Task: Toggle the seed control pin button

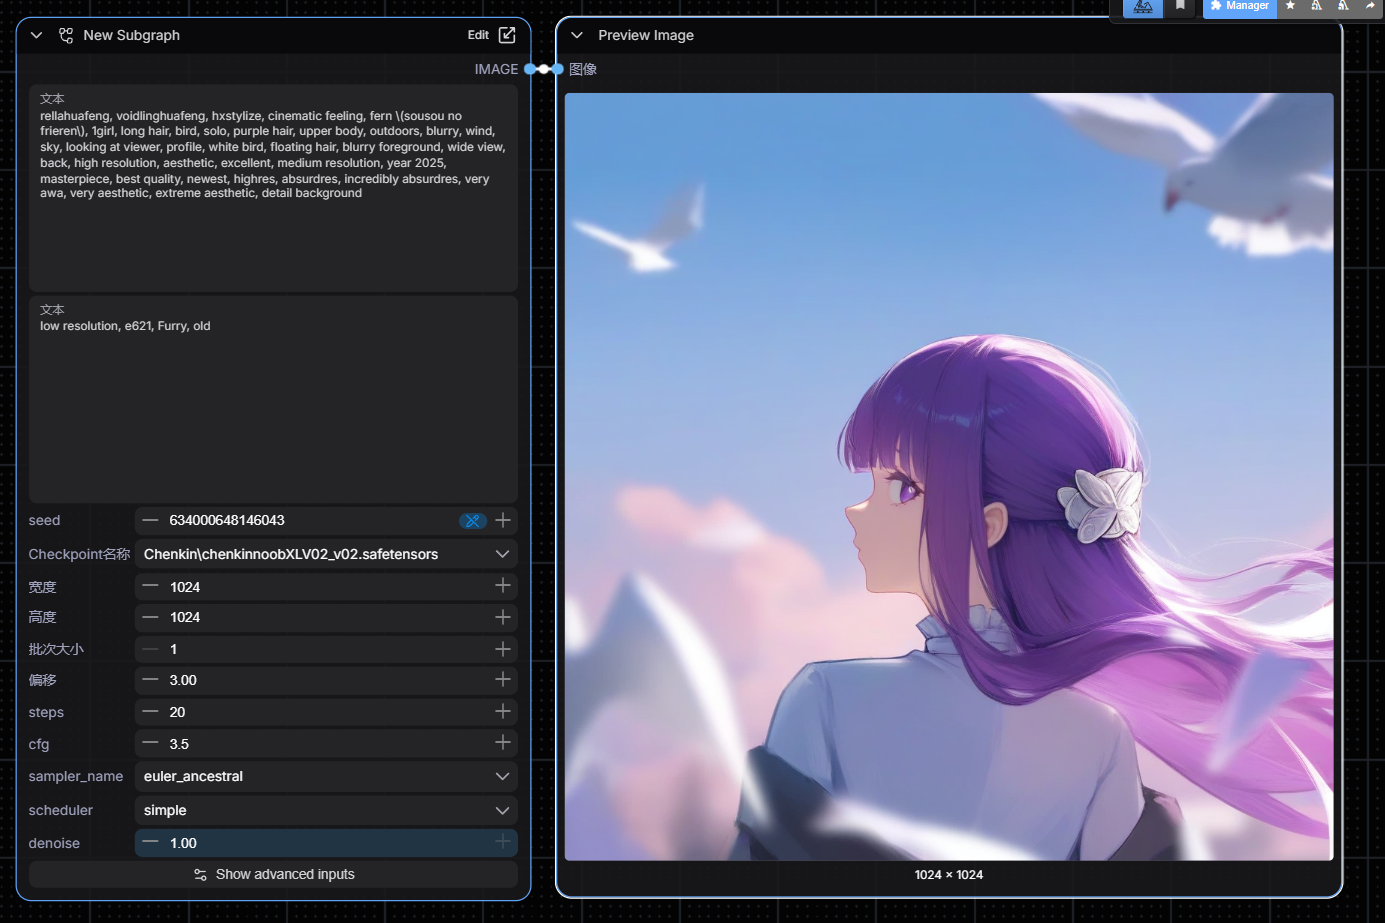Action: click(x=472, y=521)
